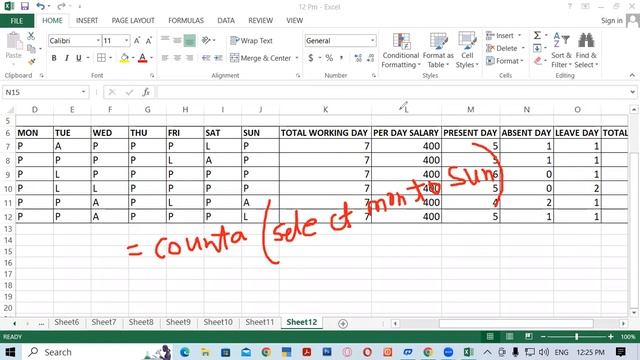Click Format cells button
The height and width of the screenshot is (360, 640).
(504, 61)
